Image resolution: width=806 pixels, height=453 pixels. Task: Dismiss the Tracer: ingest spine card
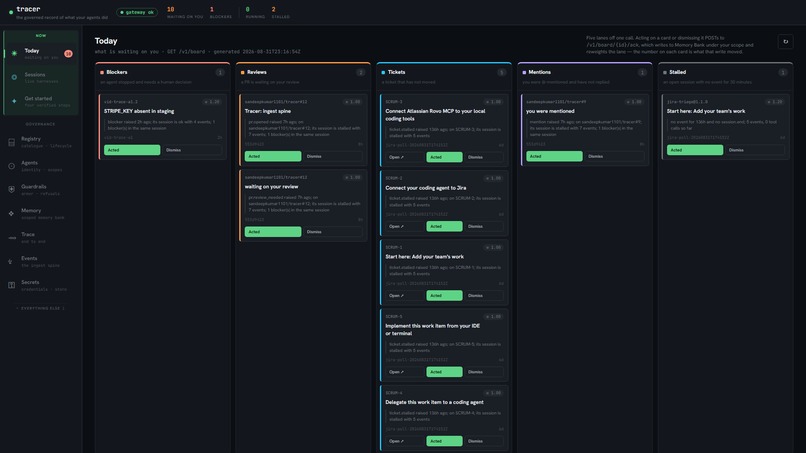pos(333,156)
